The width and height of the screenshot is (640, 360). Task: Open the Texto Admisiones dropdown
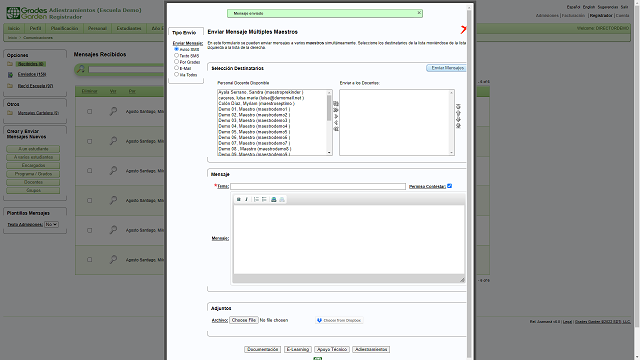tap(51, 224)
